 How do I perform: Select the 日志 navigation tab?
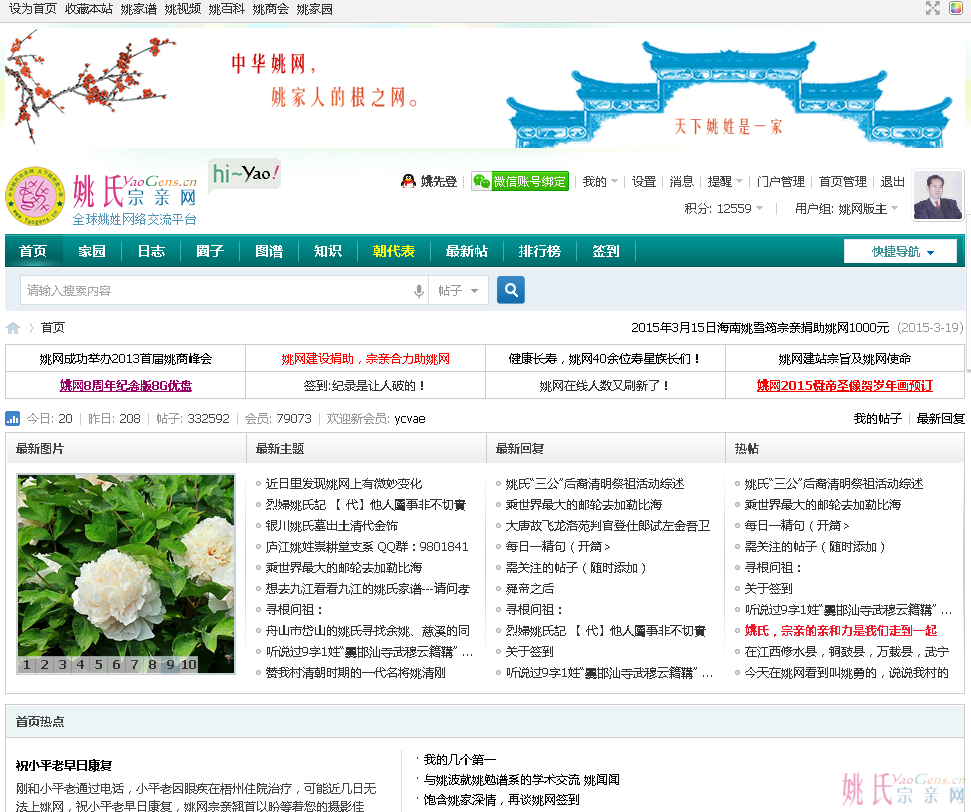151,251
